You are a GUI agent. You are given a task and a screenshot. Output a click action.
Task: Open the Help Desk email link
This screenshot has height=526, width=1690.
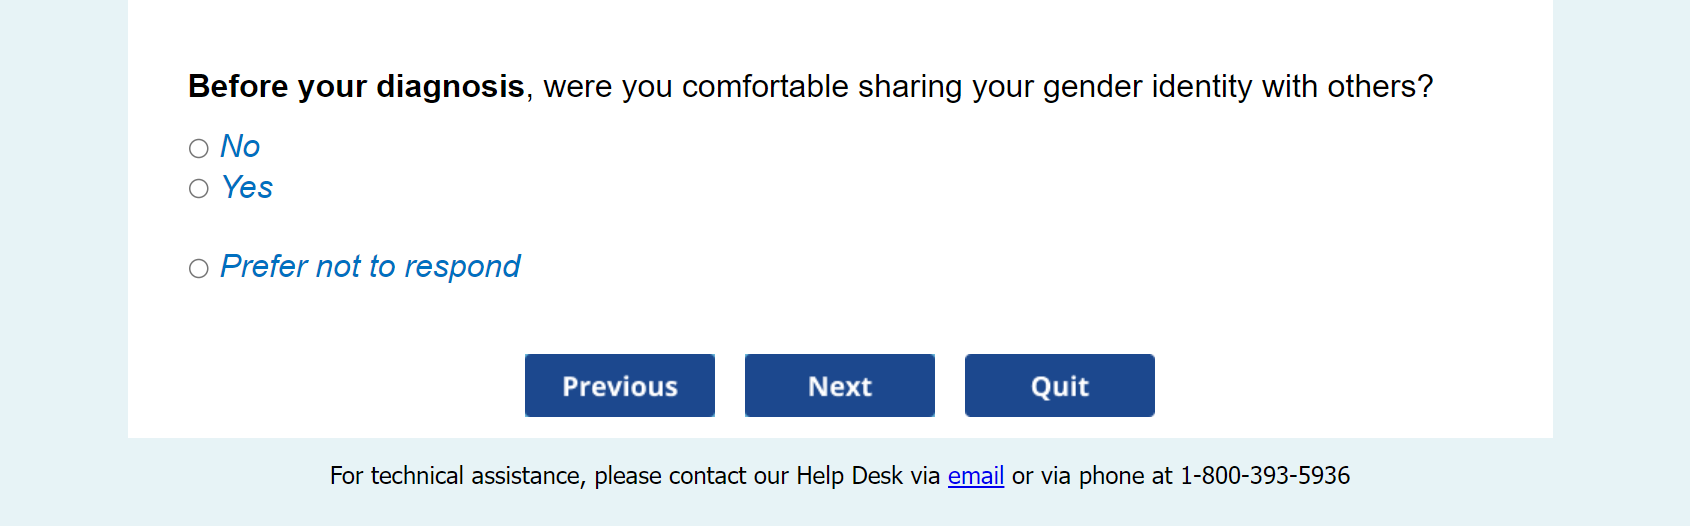(x=976, y=476)
